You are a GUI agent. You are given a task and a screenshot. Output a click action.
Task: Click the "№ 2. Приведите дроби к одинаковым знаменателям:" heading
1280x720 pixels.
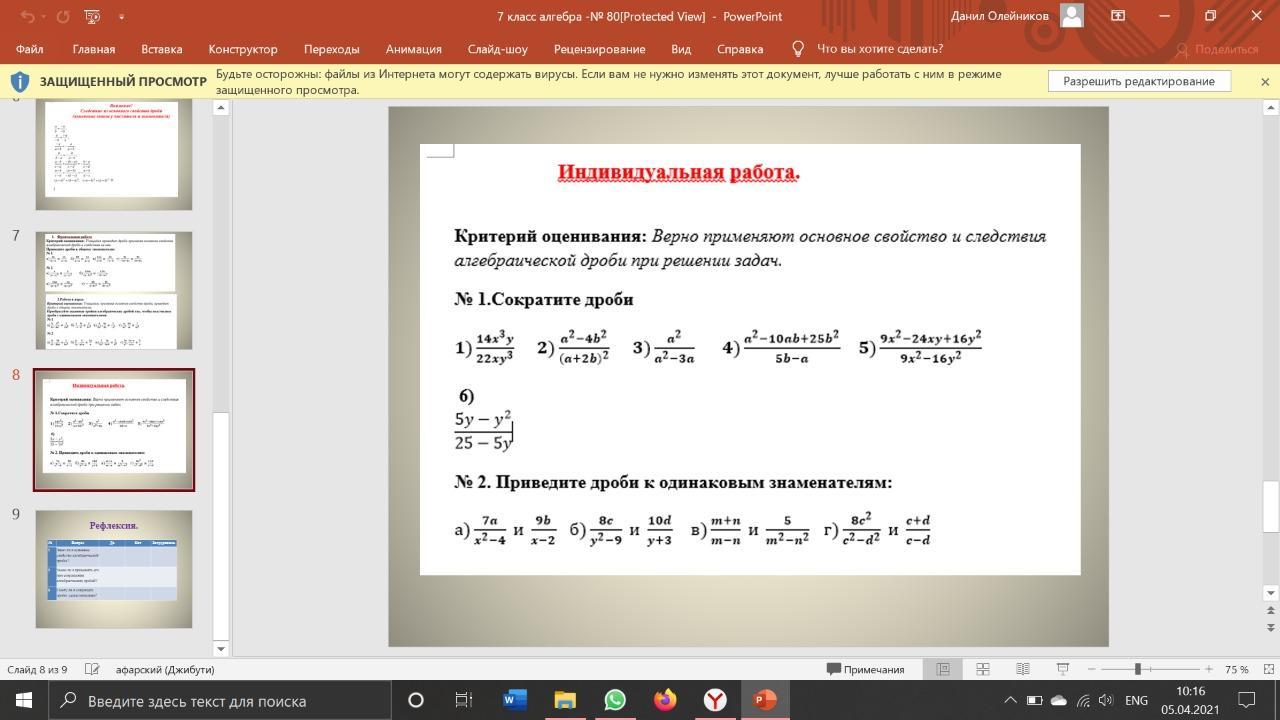point(673,482)
